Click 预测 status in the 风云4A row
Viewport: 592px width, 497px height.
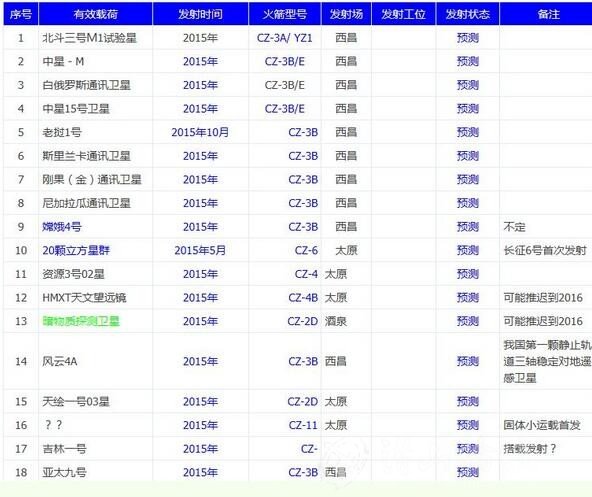467,361
